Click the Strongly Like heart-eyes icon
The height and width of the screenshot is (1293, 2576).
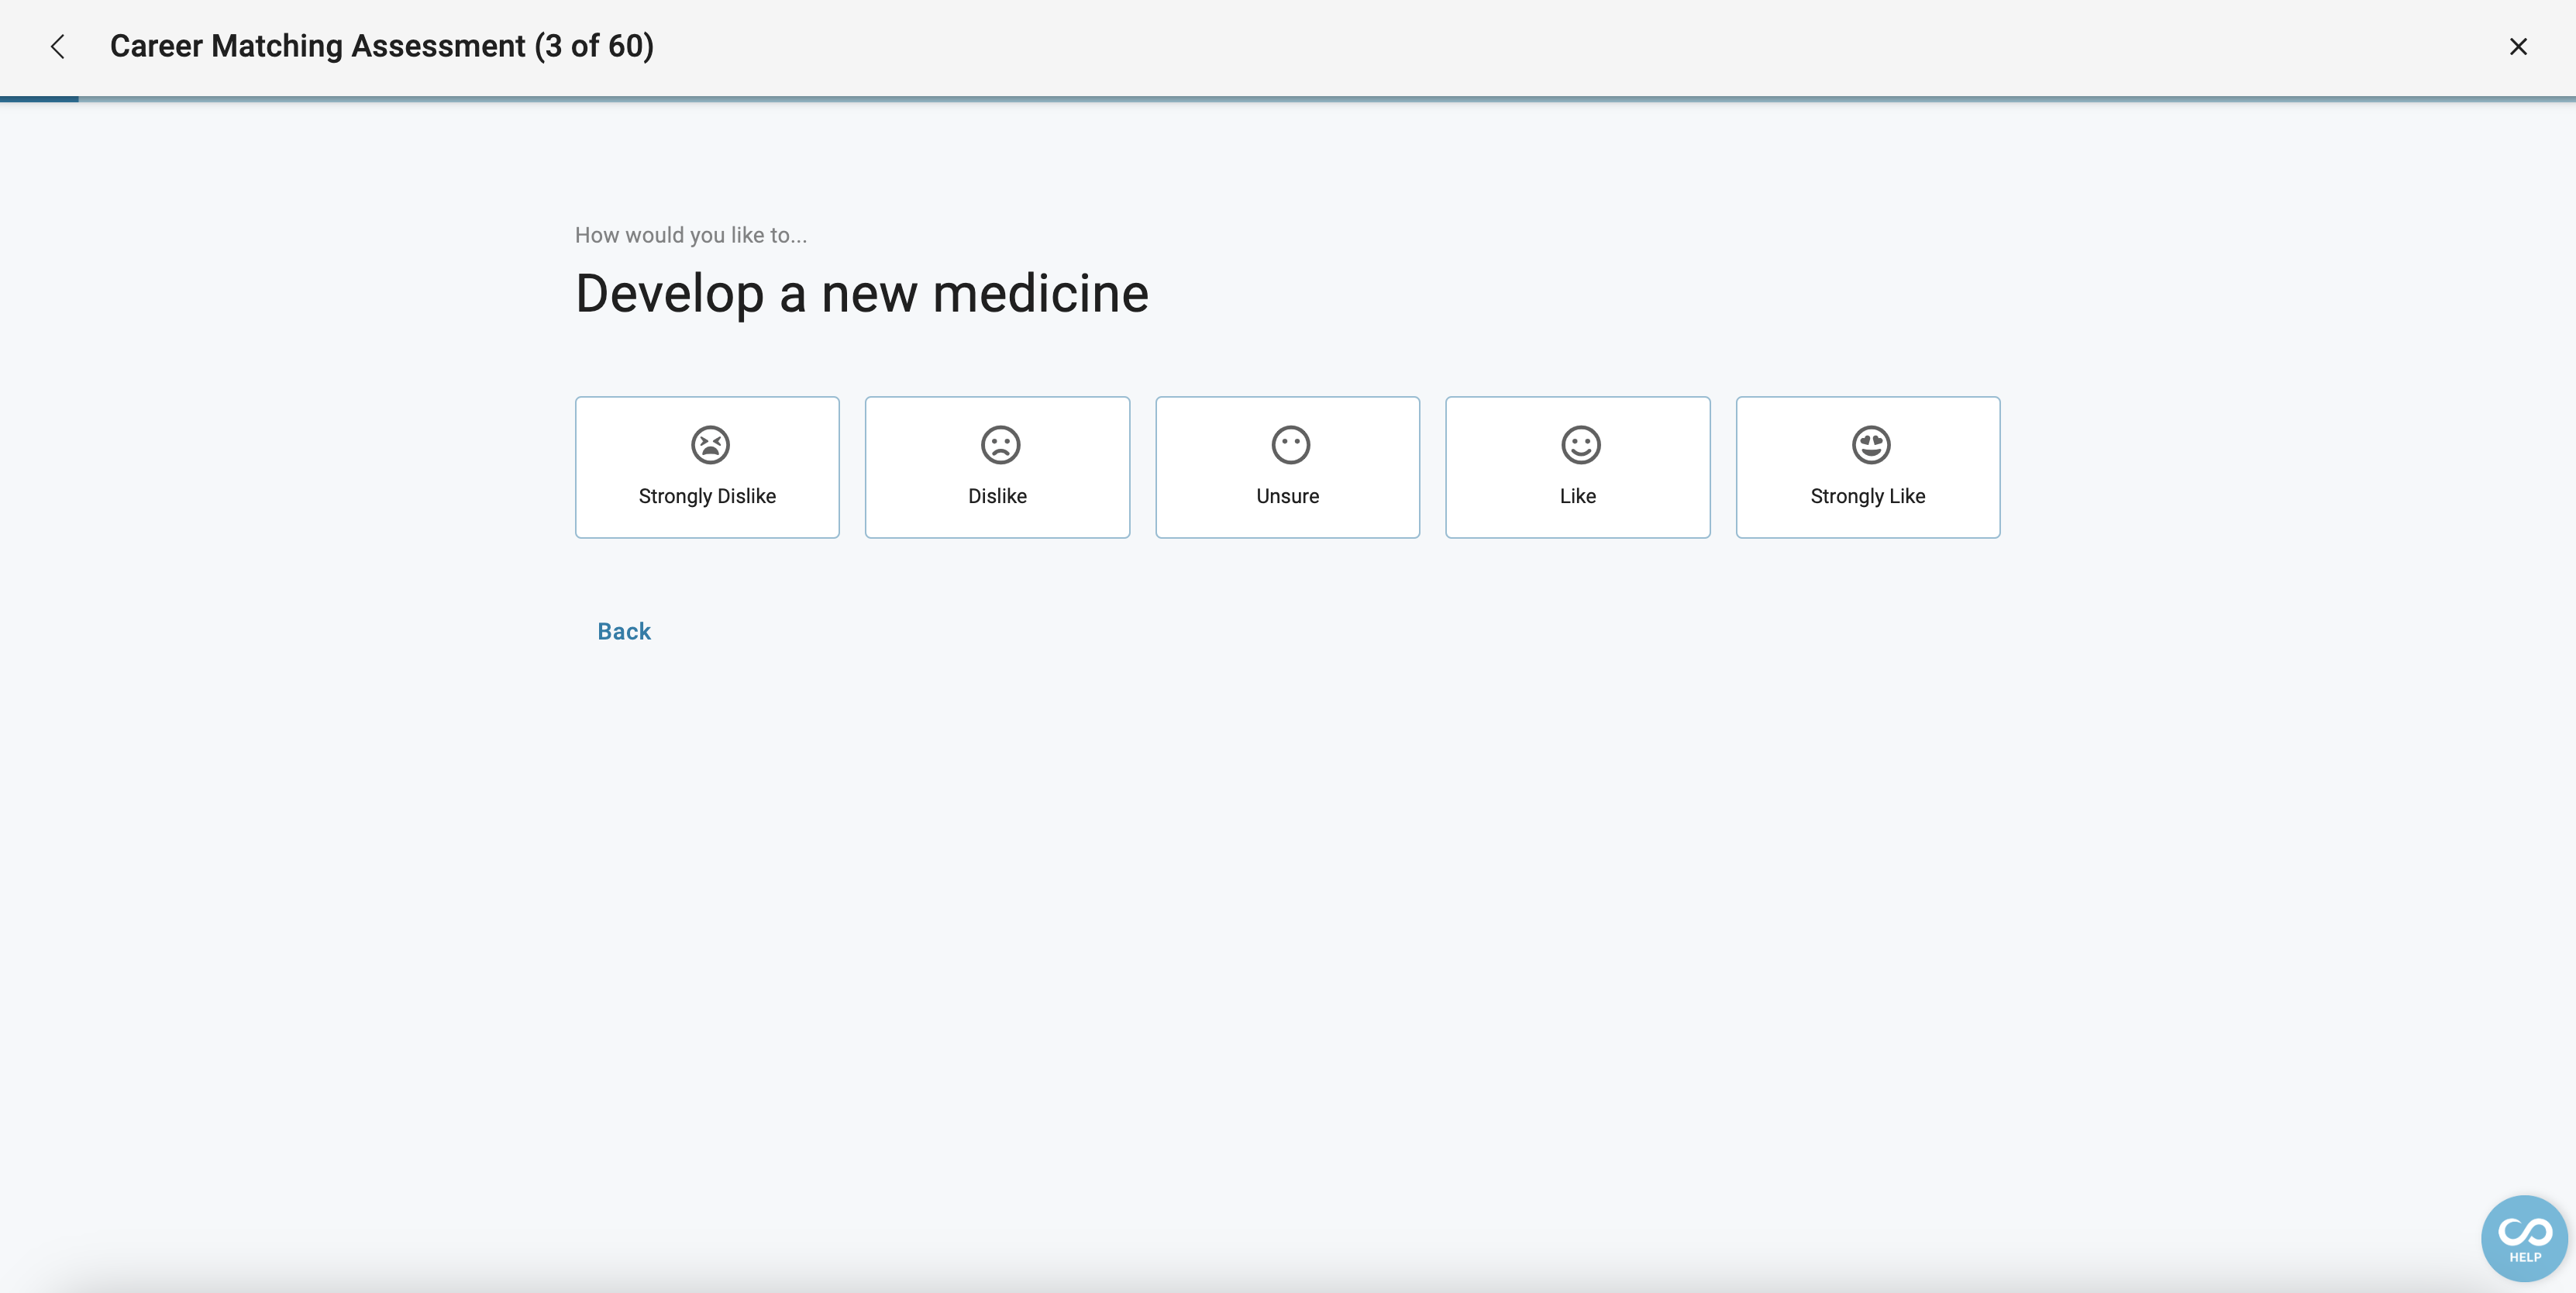[x=1870, y=445]
